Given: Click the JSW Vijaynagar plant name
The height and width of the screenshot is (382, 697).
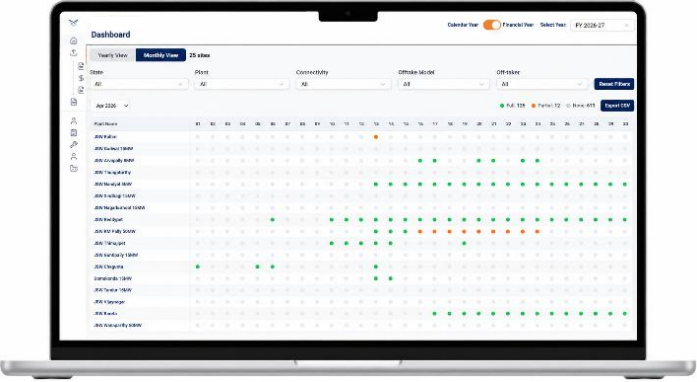Looking at the screenshot, I should 109,302.
